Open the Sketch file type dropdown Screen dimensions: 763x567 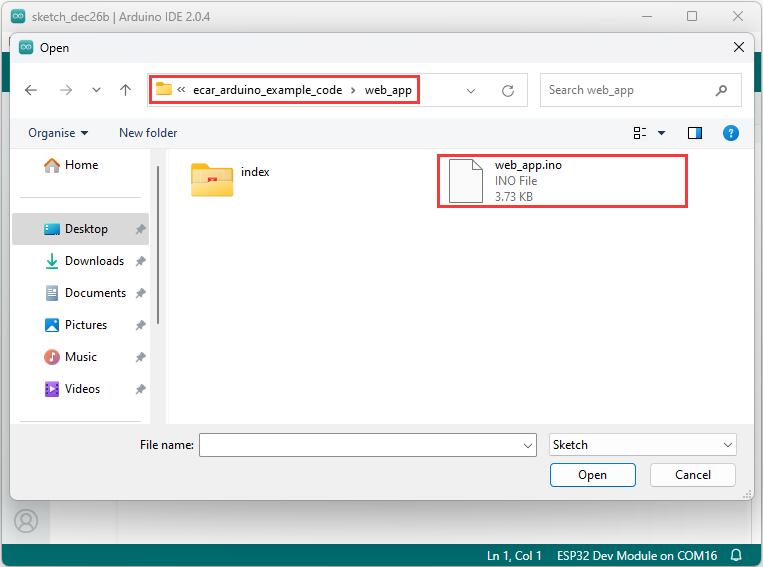(642, 445)
